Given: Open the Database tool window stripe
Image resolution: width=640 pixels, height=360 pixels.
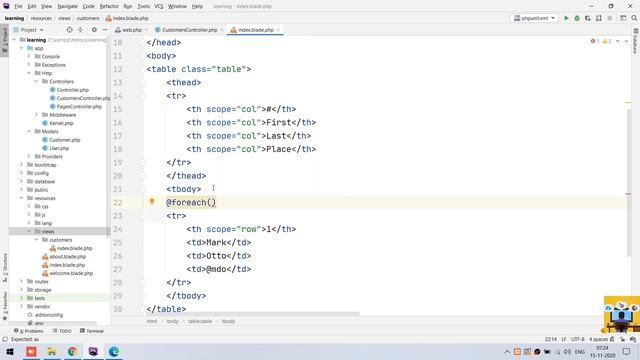Looking at the screenshot, I should pyautogui.click(x=636, y=41).
